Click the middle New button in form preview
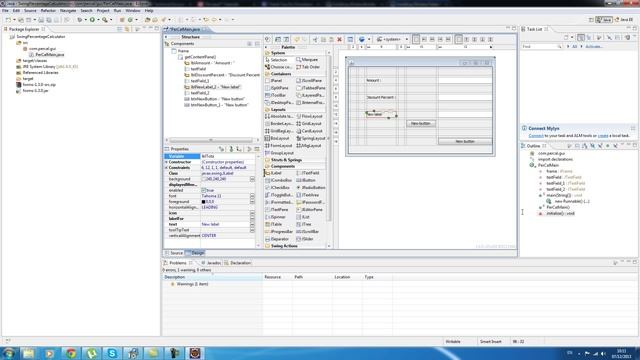 421,123
